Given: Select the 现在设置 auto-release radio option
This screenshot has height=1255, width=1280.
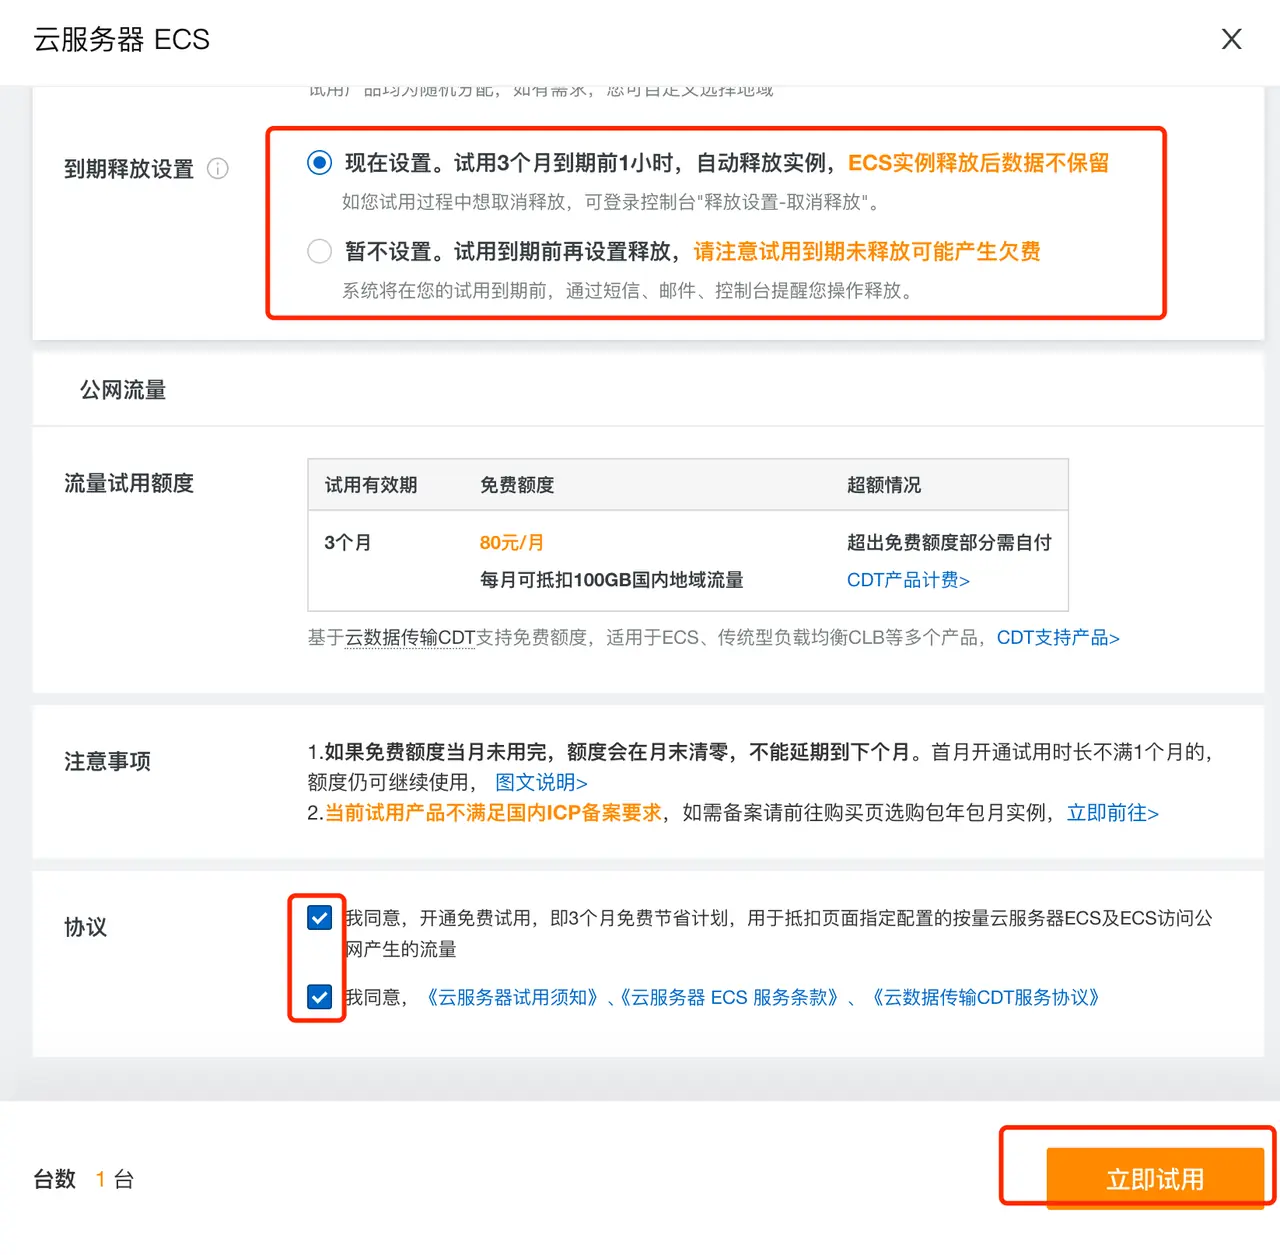Looking at the screenshot, I should click(x=319, y=162).
